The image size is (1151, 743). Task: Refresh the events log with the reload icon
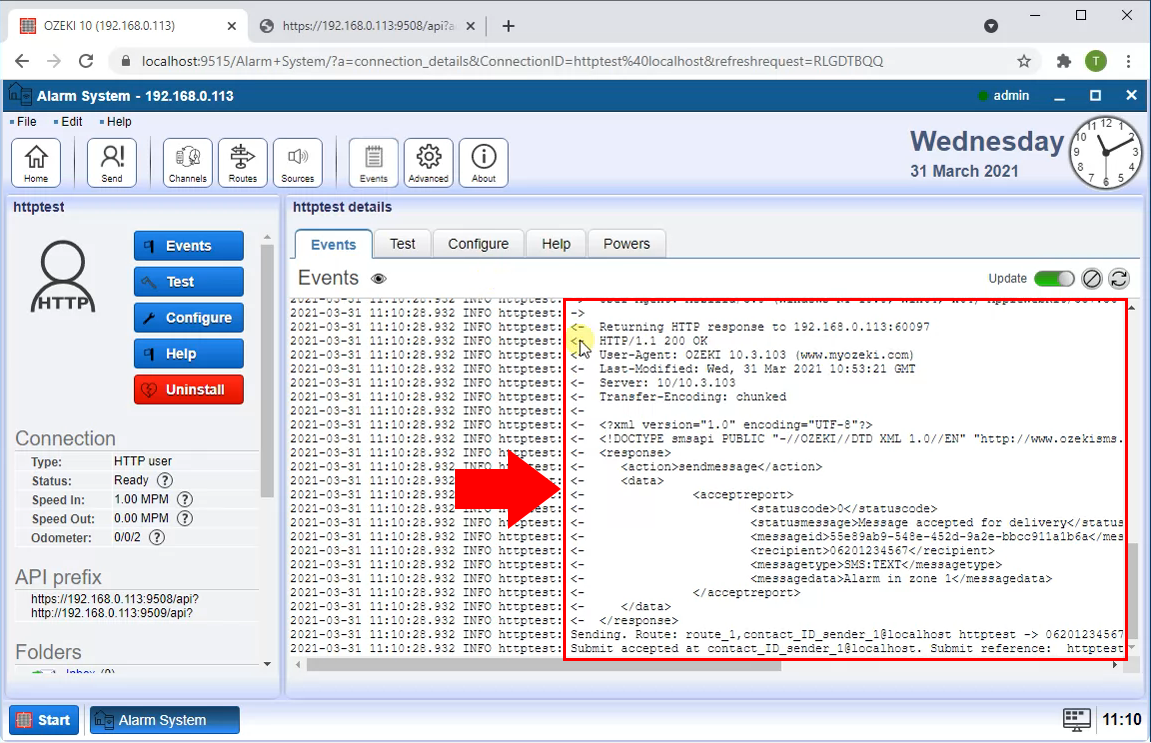coord(1119,279)
